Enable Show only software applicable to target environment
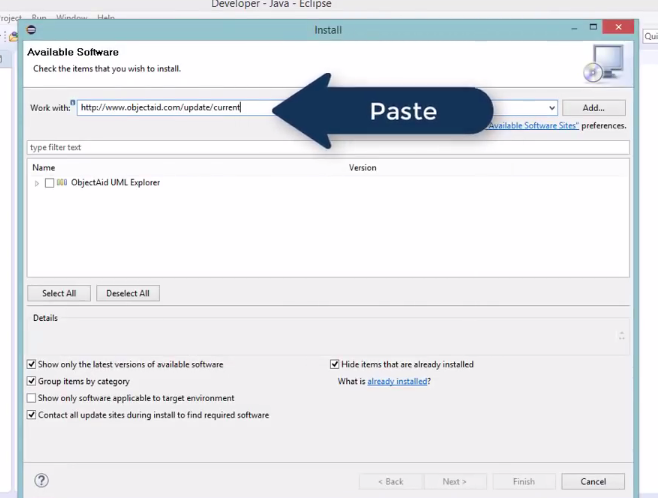 coord(31,398)
